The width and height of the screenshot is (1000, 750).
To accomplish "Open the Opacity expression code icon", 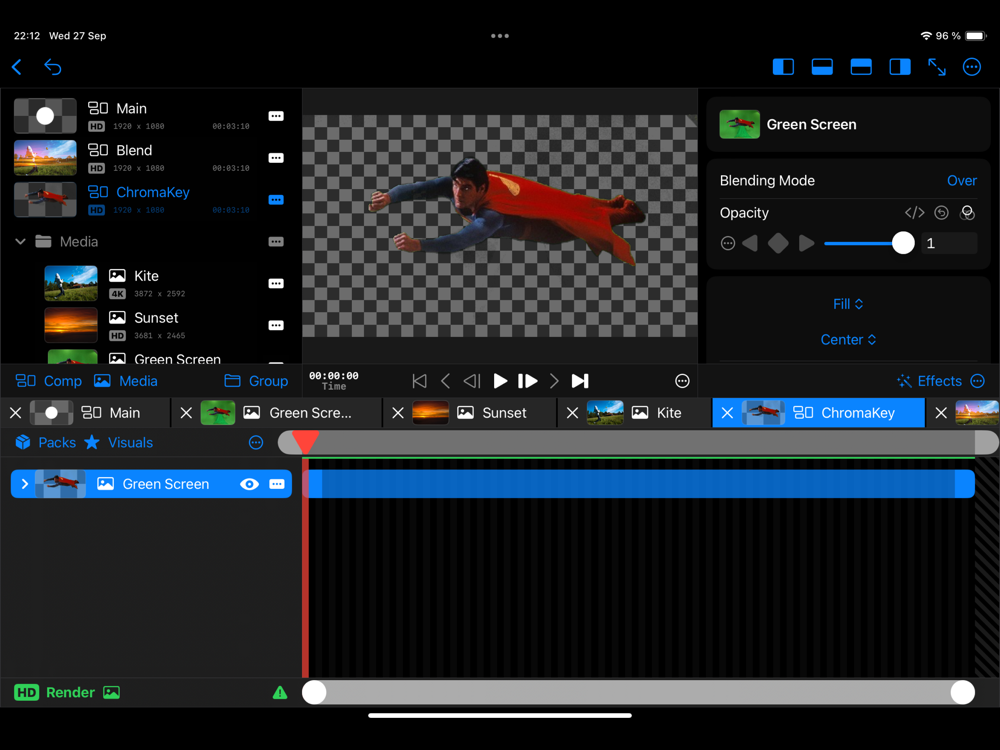I will coord(914,213).
